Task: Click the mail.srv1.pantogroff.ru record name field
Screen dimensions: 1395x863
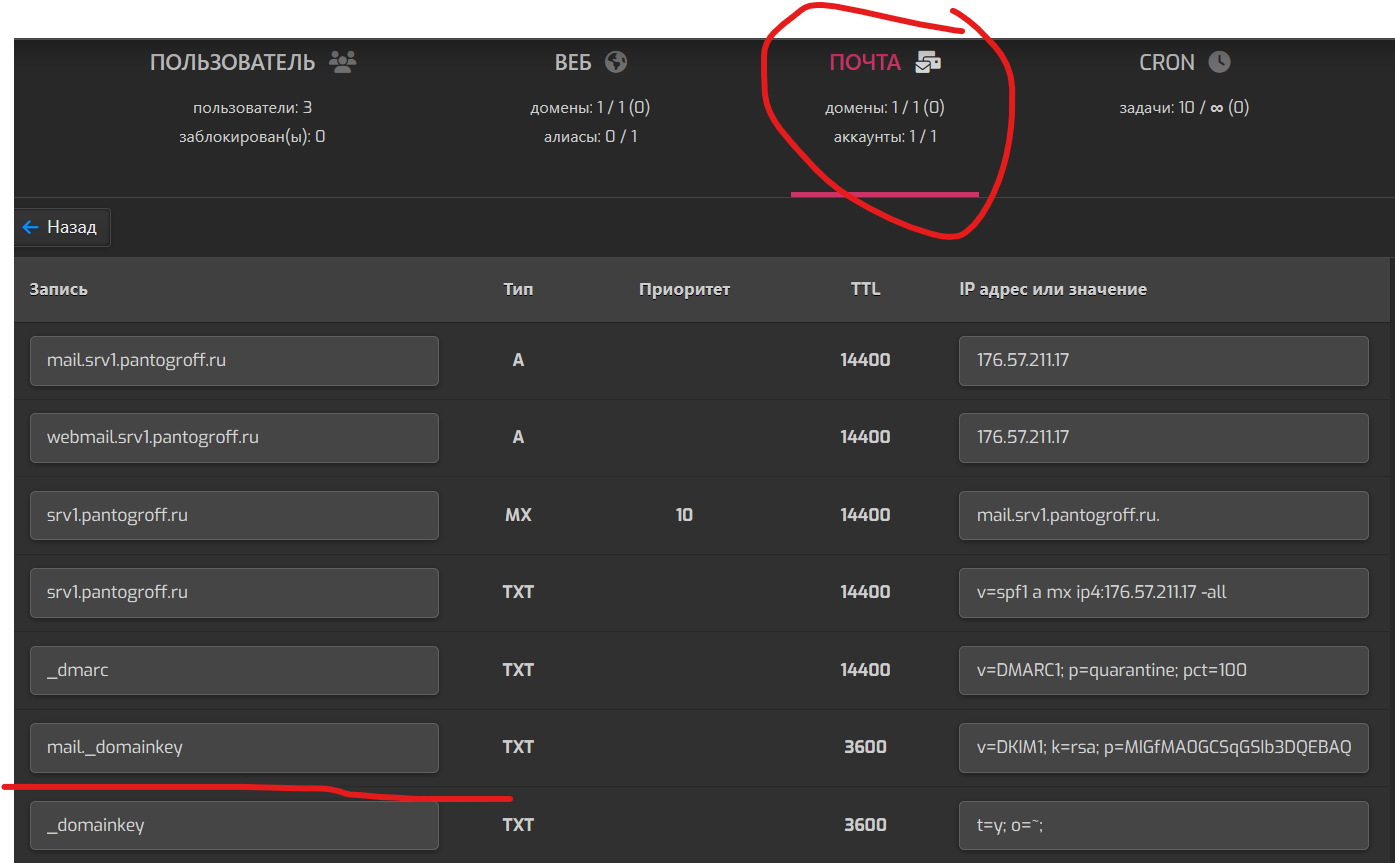Action: [234, 360]
